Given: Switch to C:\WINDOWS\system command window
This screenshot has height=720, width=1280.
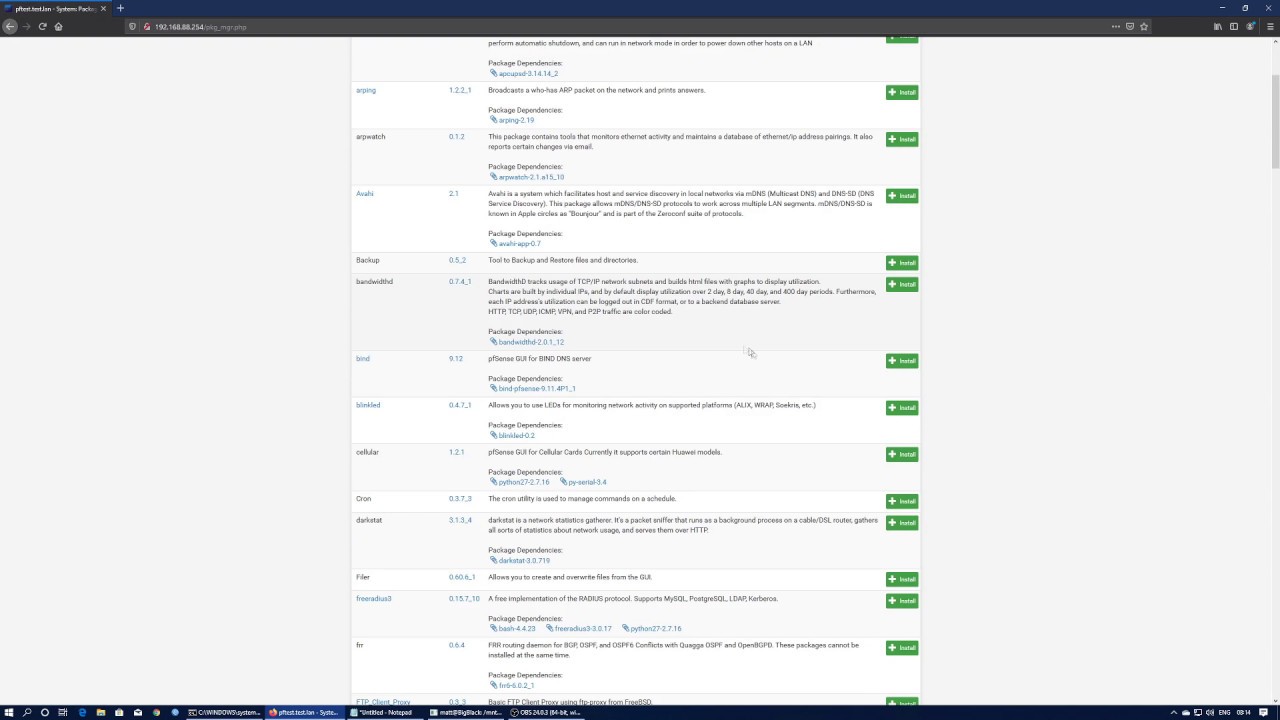Looking at the screenshot, I should (225, 712).
